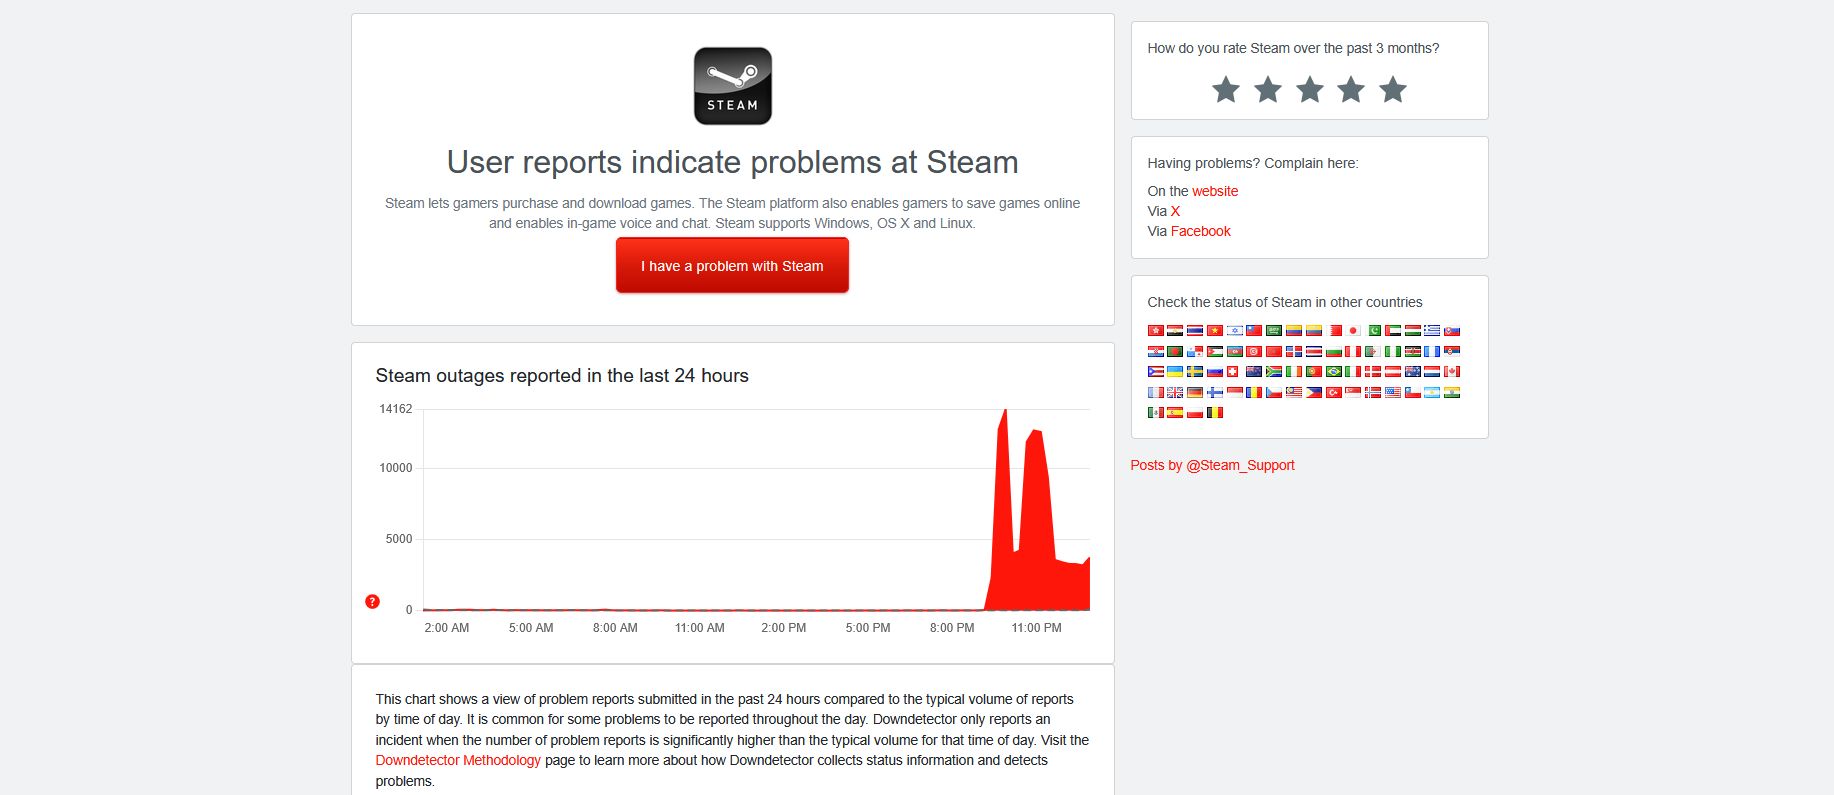
Task: Open Posts by @Steam_Support link
Action: coord(1212,465)
